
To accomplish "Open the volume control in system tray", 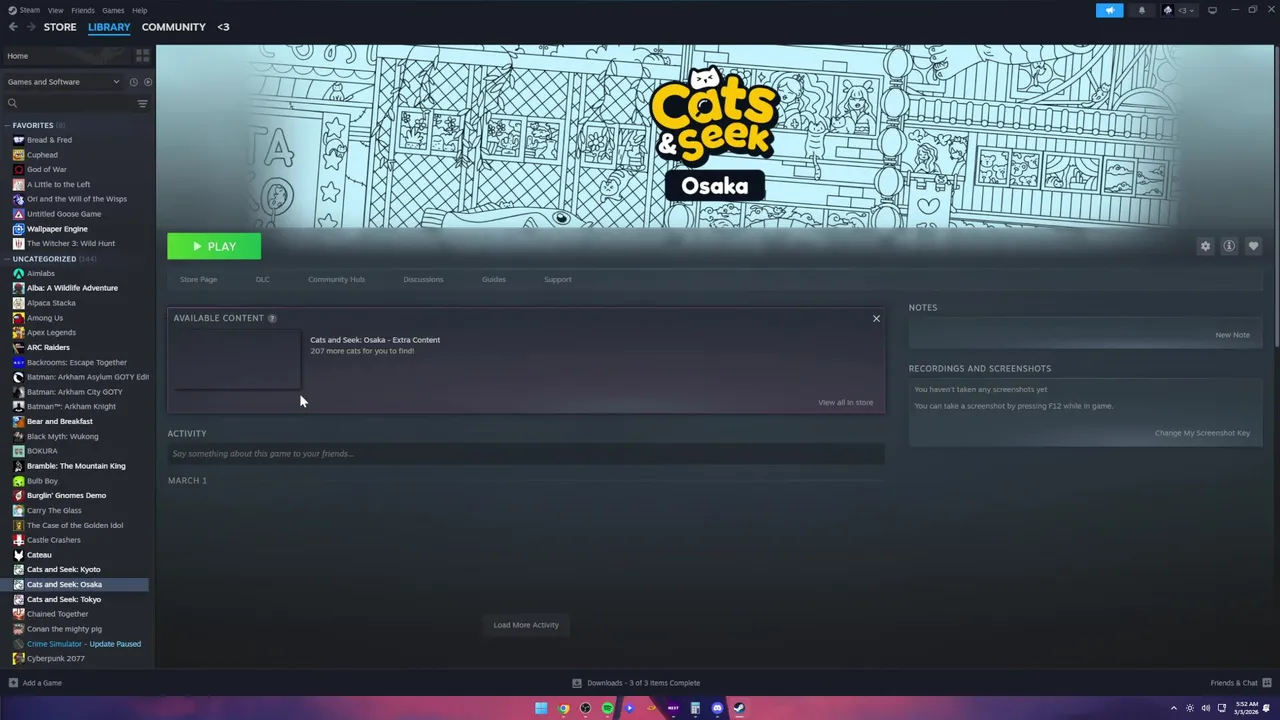I will (x=1205, y=708).
